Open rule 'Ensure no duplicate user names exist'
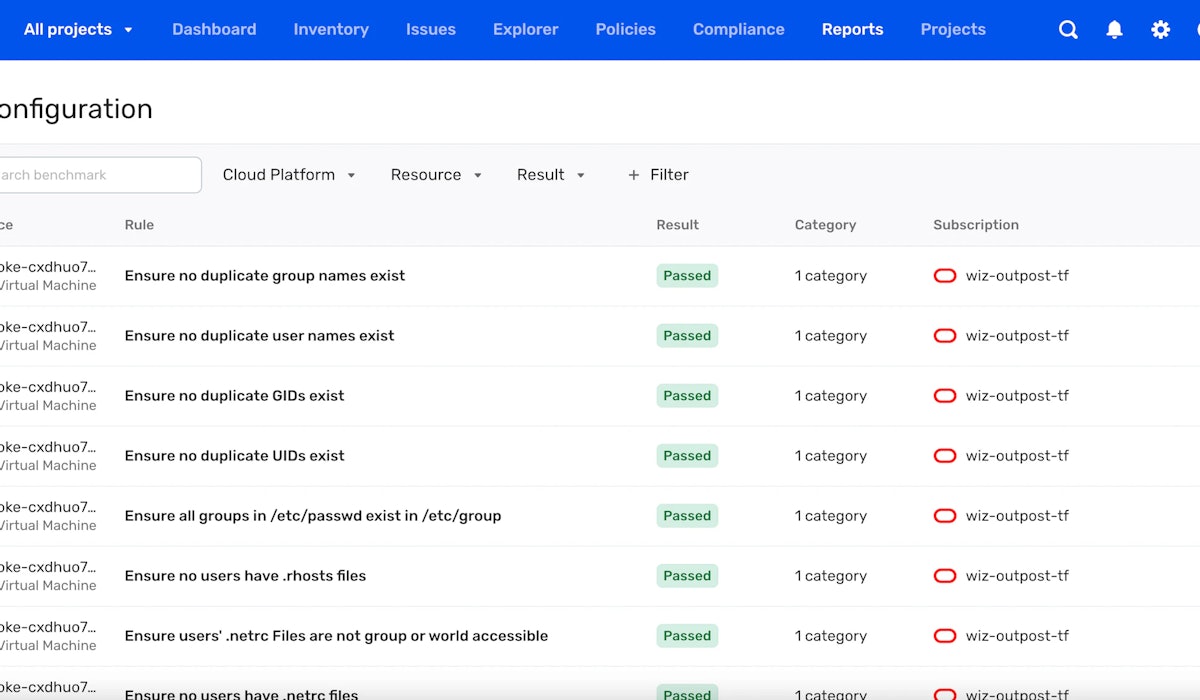The width and height of the screenshot is (1200, 700). (x=259, y=336)
